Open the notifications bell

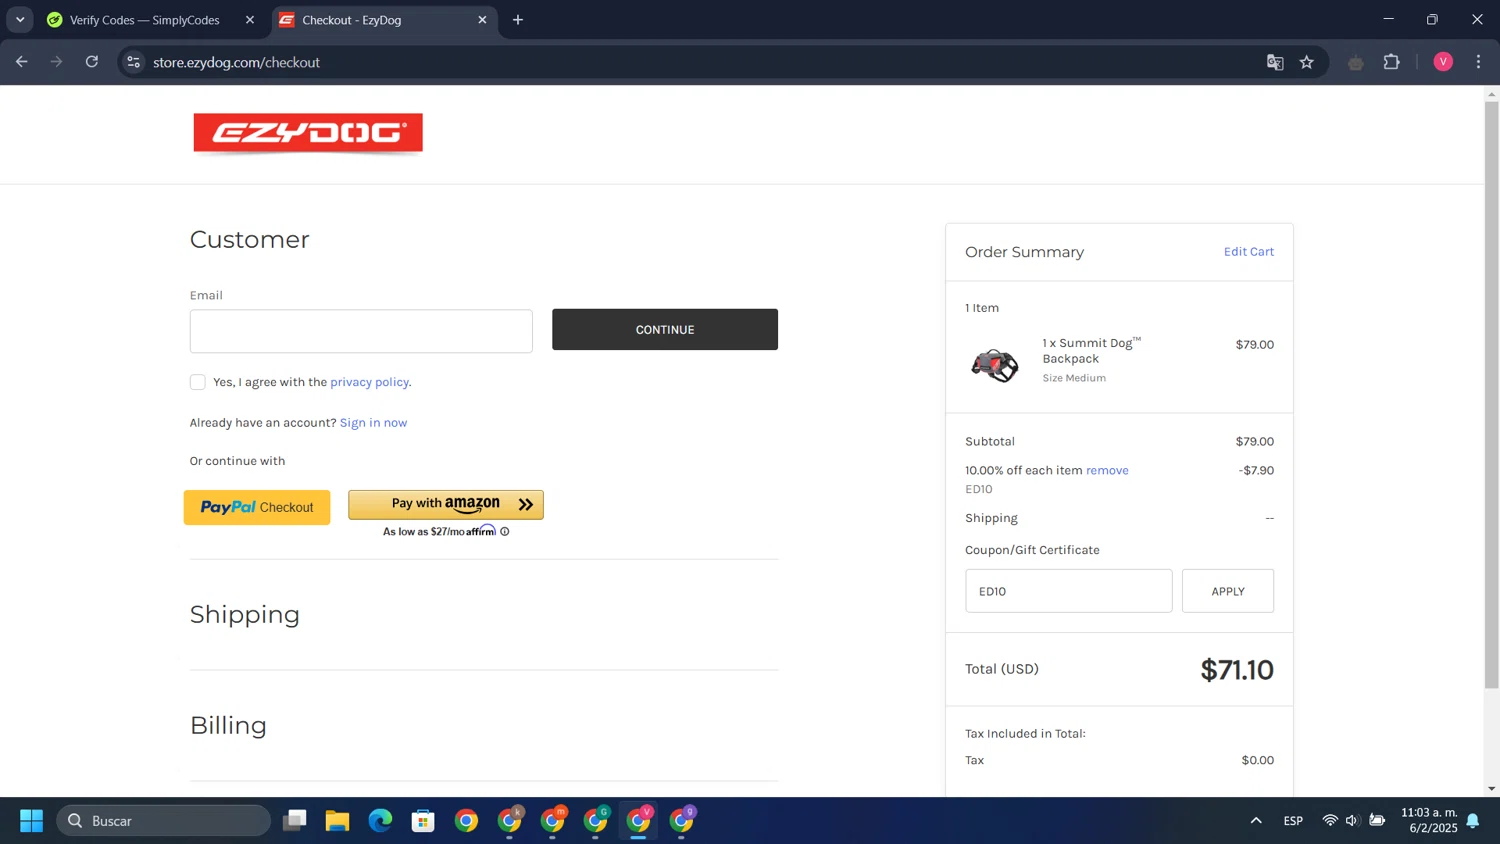click(x=1473, y=821)
